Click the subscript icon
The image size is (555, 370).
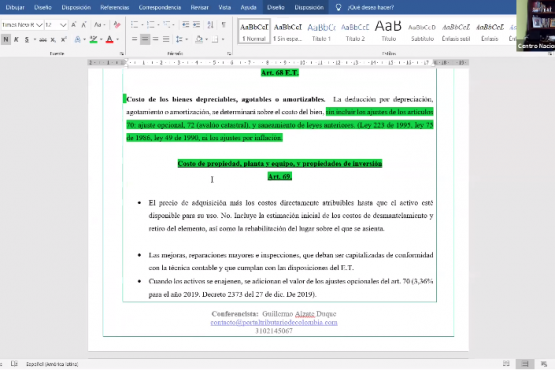pyautogui.click(x=53, y=40)
